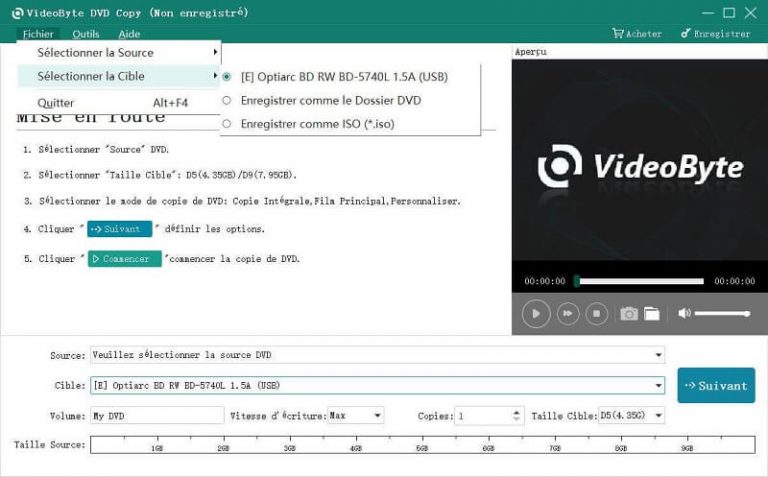Click the Taille Source size gauge
Image resolution: width=768 pixels, height=477 pixels.
[x=423, y=445]
